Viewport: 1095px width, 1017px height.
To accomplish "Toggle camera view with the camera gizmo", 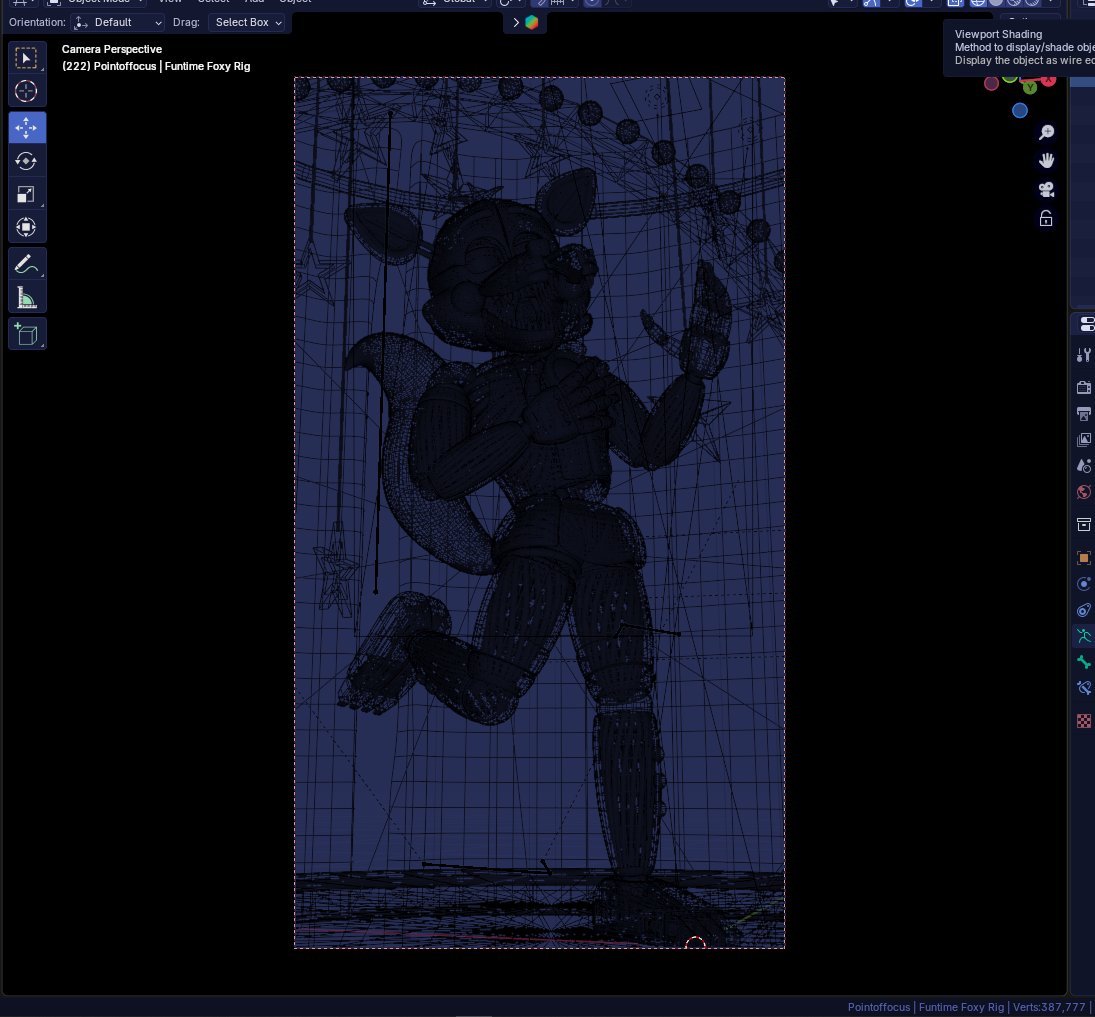I will (1046, 190).
